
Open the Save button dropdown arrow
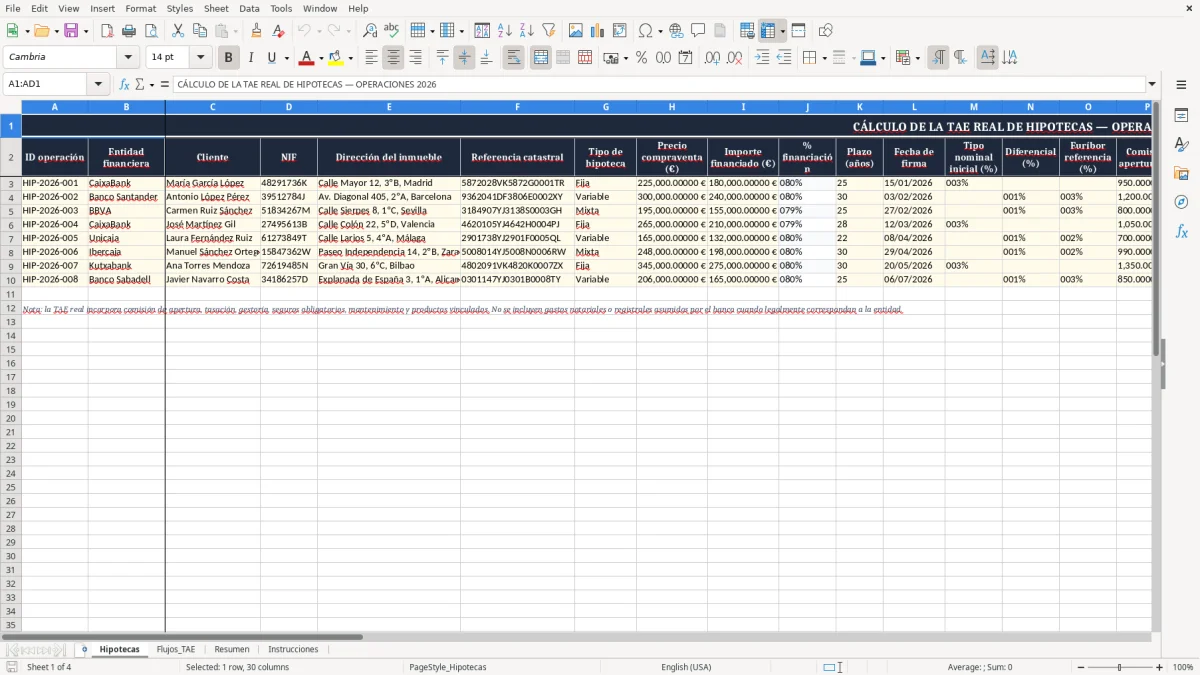pyautogui.click(x=86, y=31)
